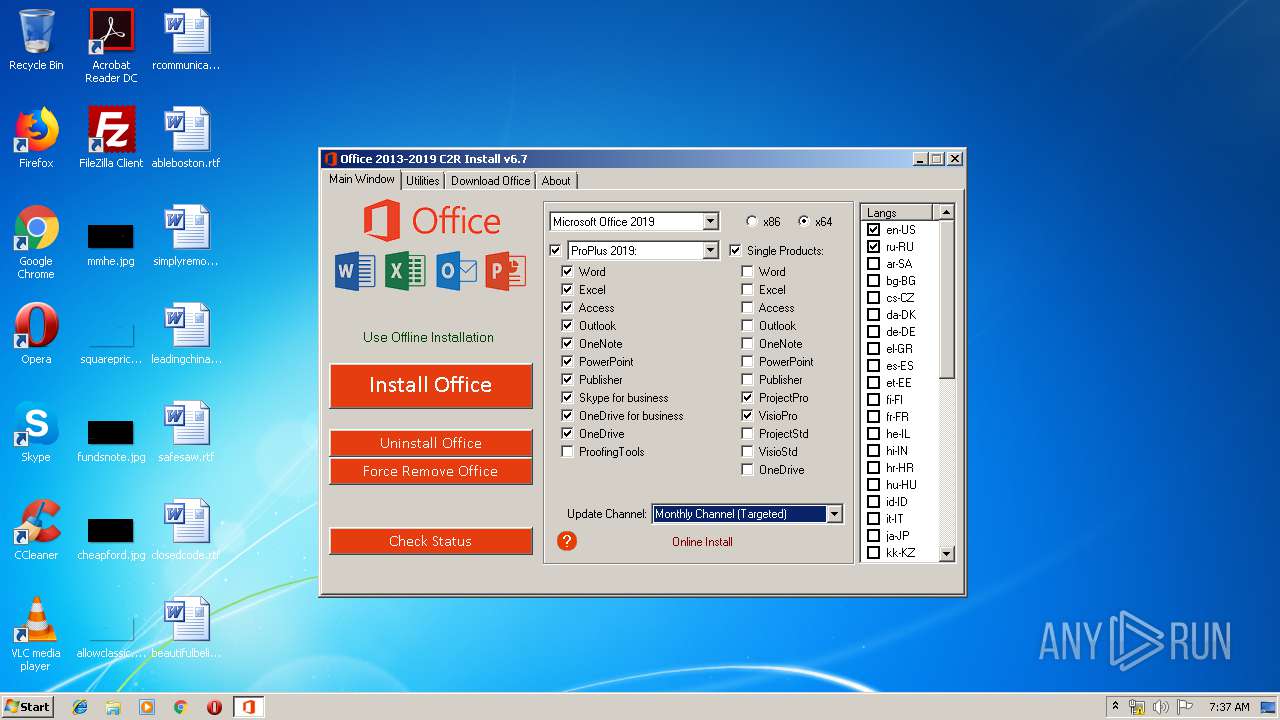Click the PowerPoint icon under Office logo
Viewport: 1280px width, 720px height.
[x=506, y=271]
